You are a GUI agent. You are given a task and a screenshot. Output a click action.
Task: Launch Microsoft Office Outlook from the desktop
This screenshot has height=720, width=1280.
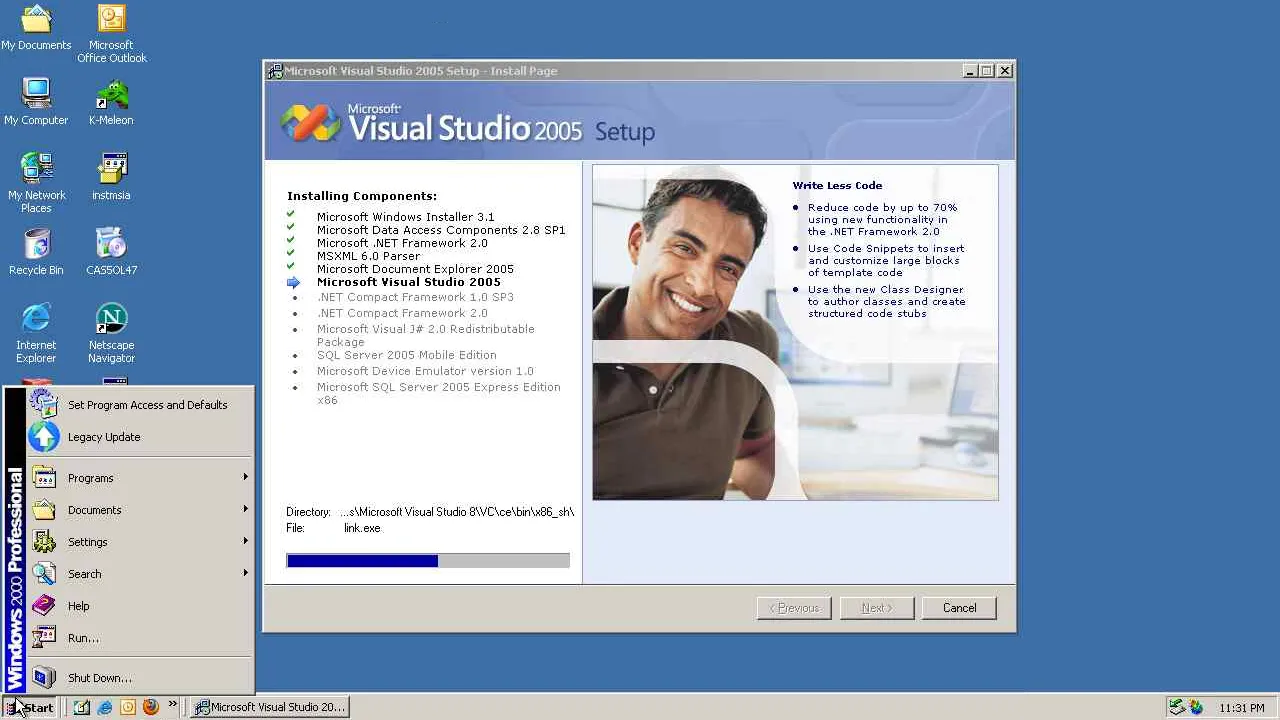click(111, 34)
